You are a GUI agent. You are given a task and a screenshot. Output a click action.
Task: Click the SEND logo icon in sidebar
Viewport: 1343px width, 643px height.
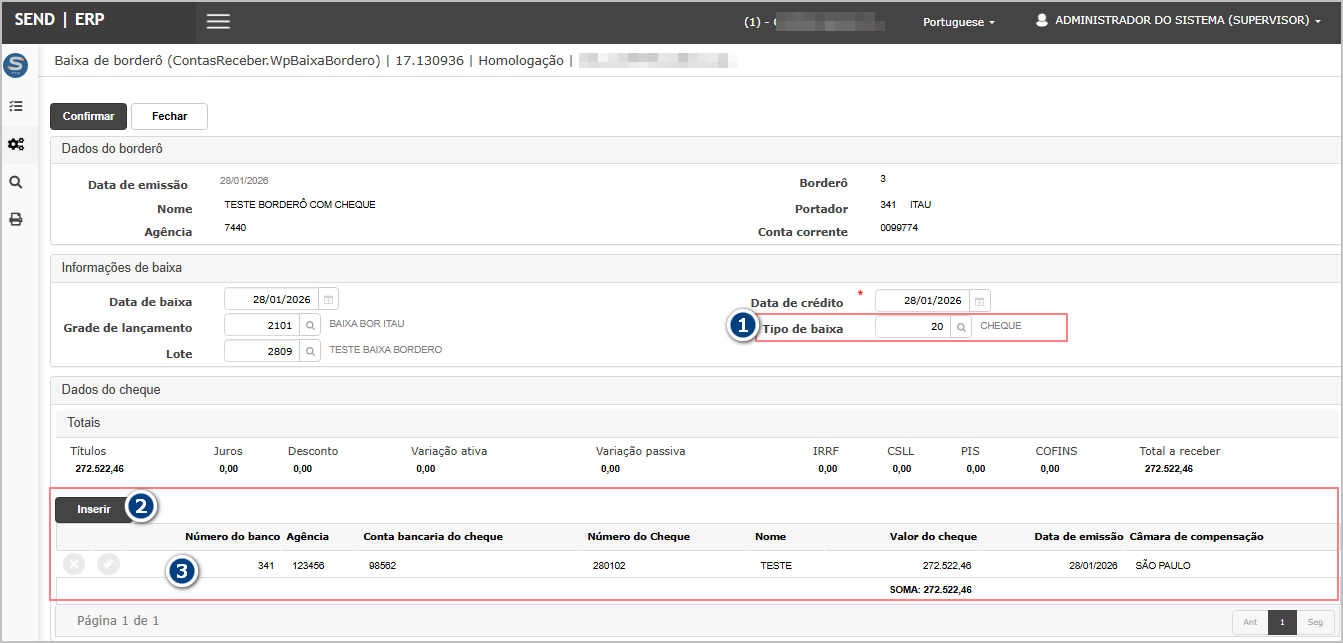pyautogui.click(x=16, y=66)
